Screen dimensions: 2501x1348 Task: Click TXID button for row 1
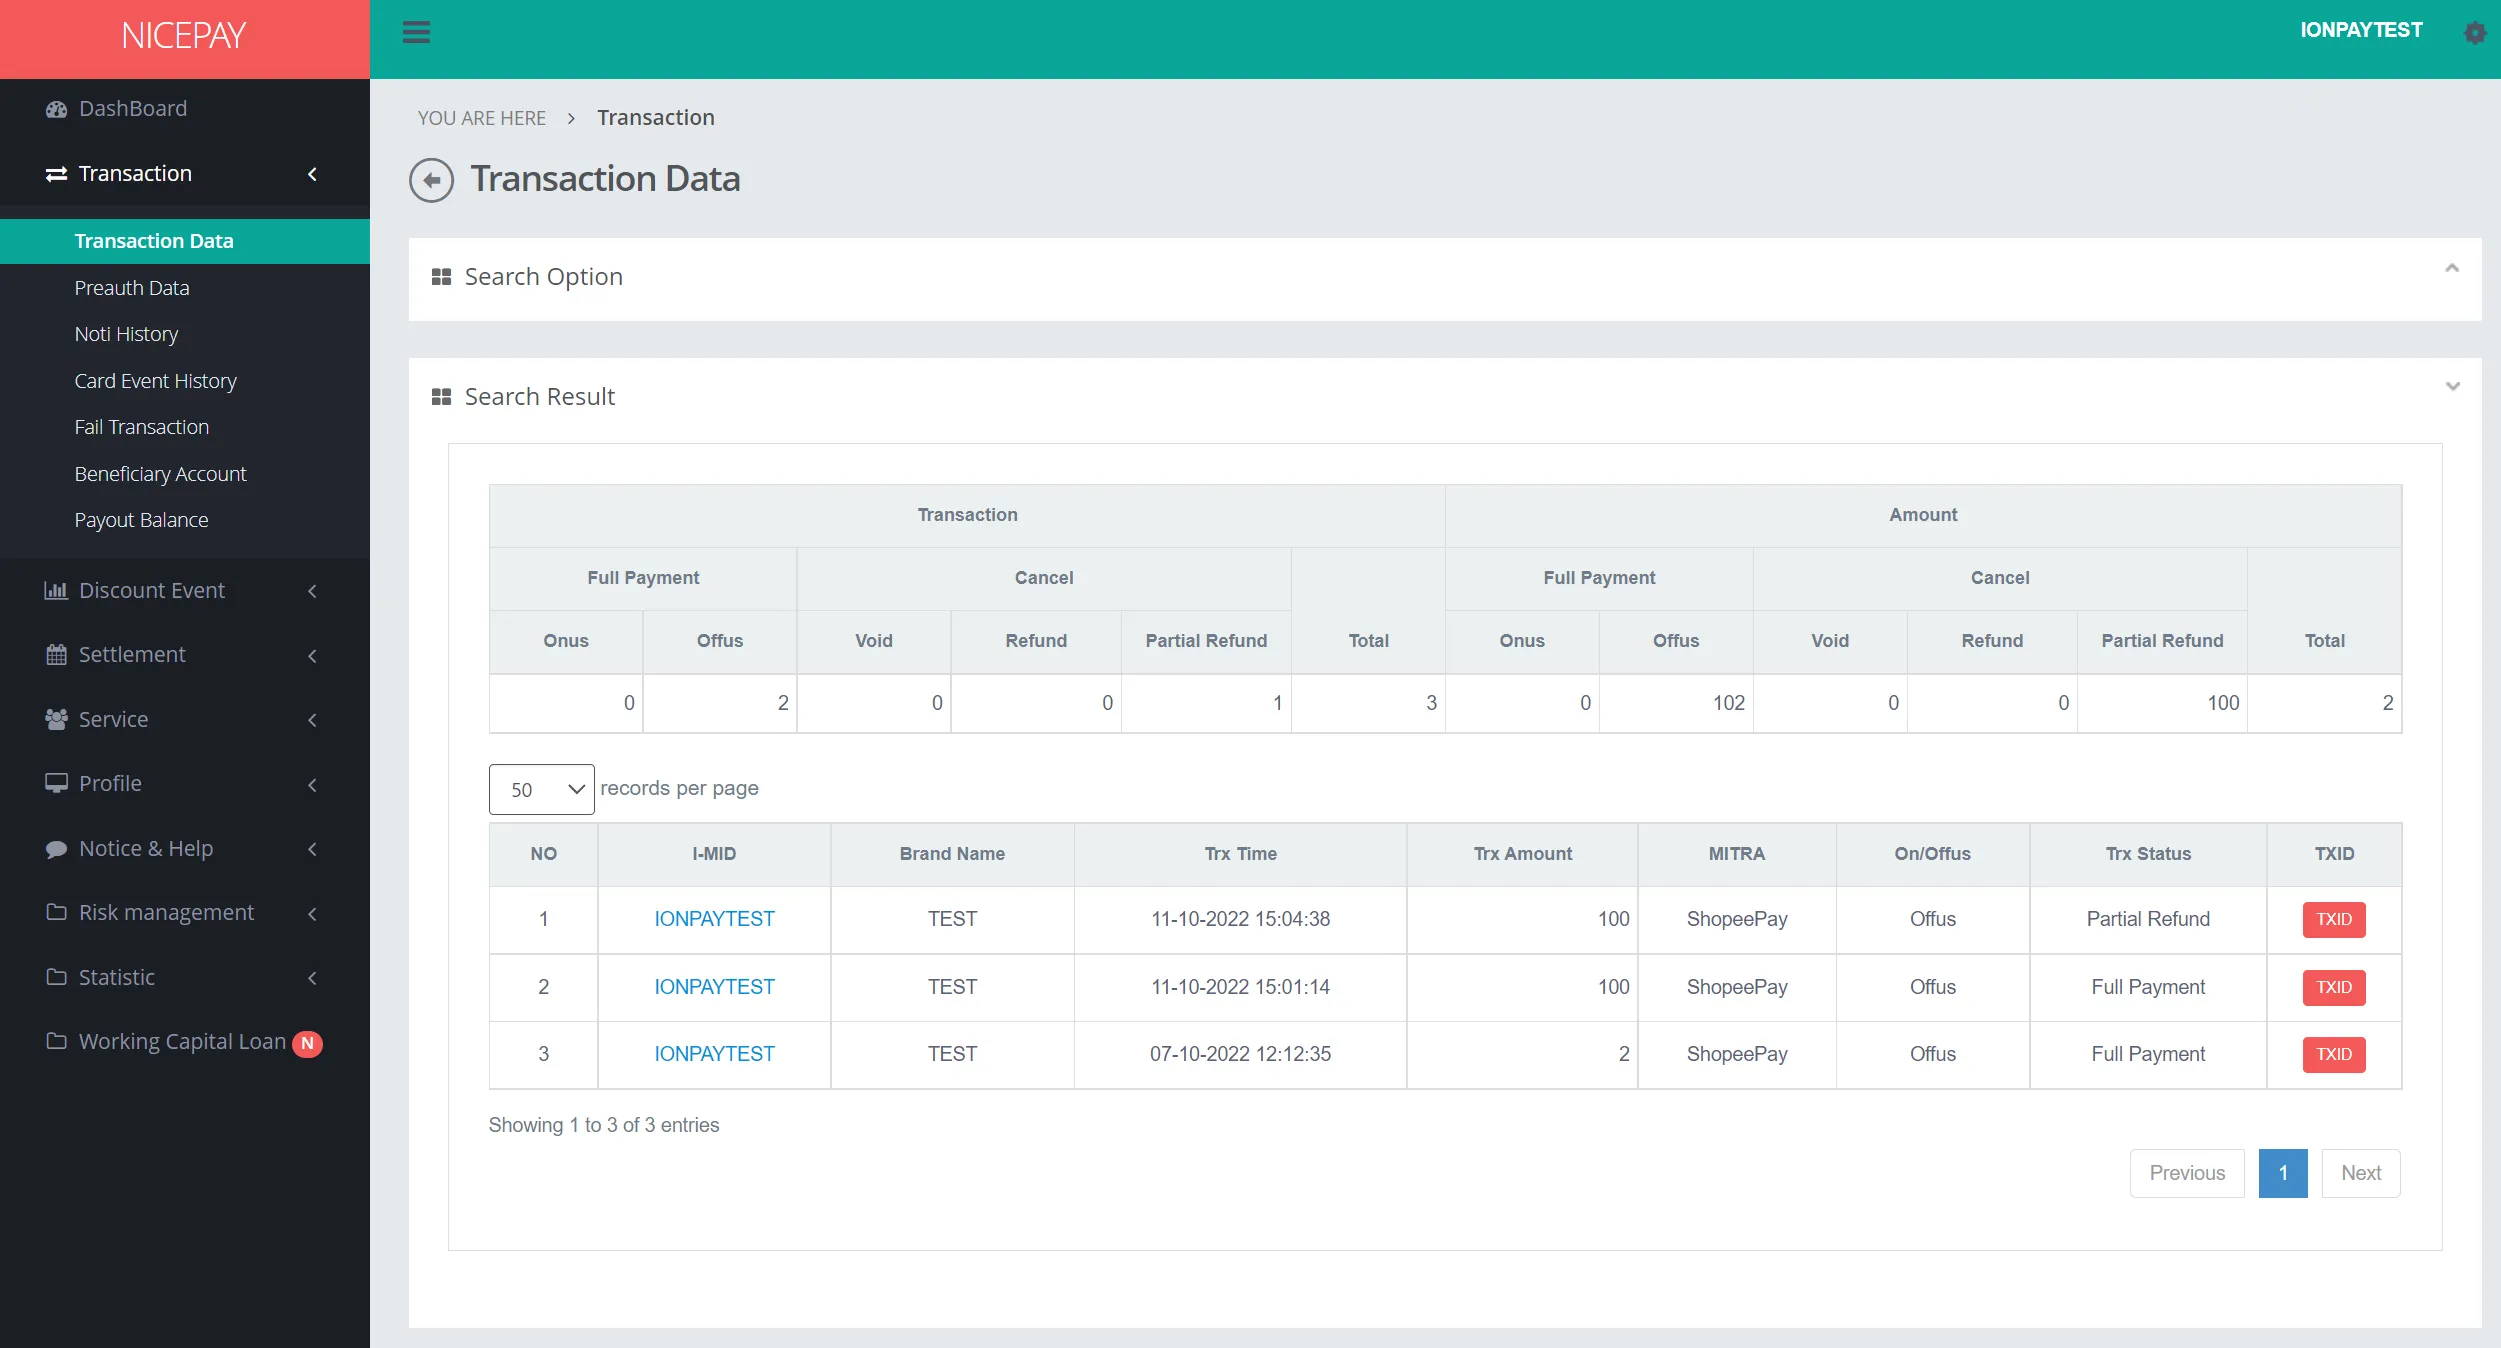(x=2335, y=920)
